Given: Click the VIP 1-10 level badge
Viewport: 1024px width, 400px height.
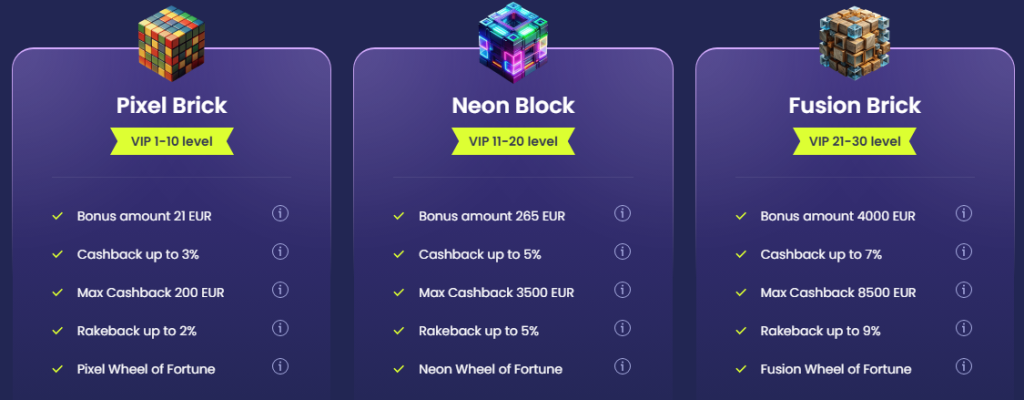Looking at the screenshot, I should [x=171, y=141].
